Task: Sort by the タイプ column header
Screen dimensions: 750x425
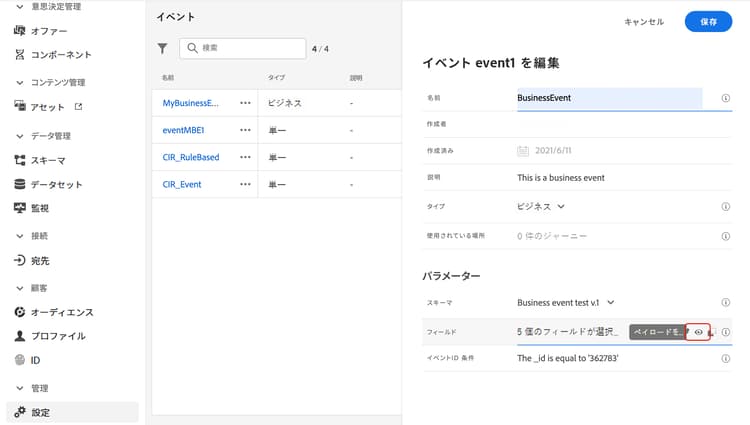Action: point(276,77)
